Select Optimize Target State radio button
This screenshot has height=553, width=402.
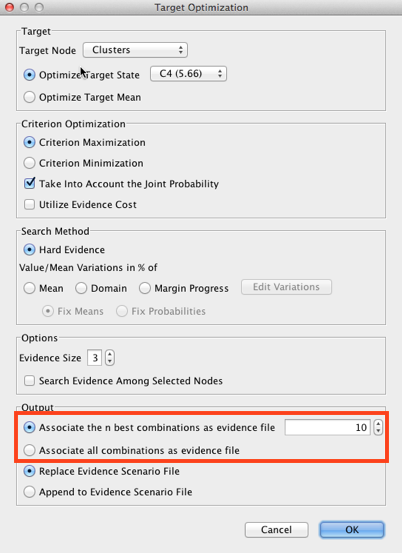(29, 75)
